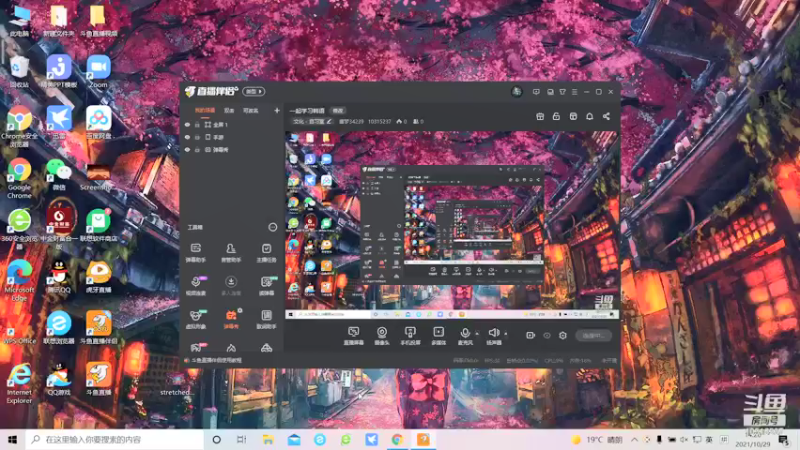
Task: Click 修改 next to stream title
Action: point(338,110)
